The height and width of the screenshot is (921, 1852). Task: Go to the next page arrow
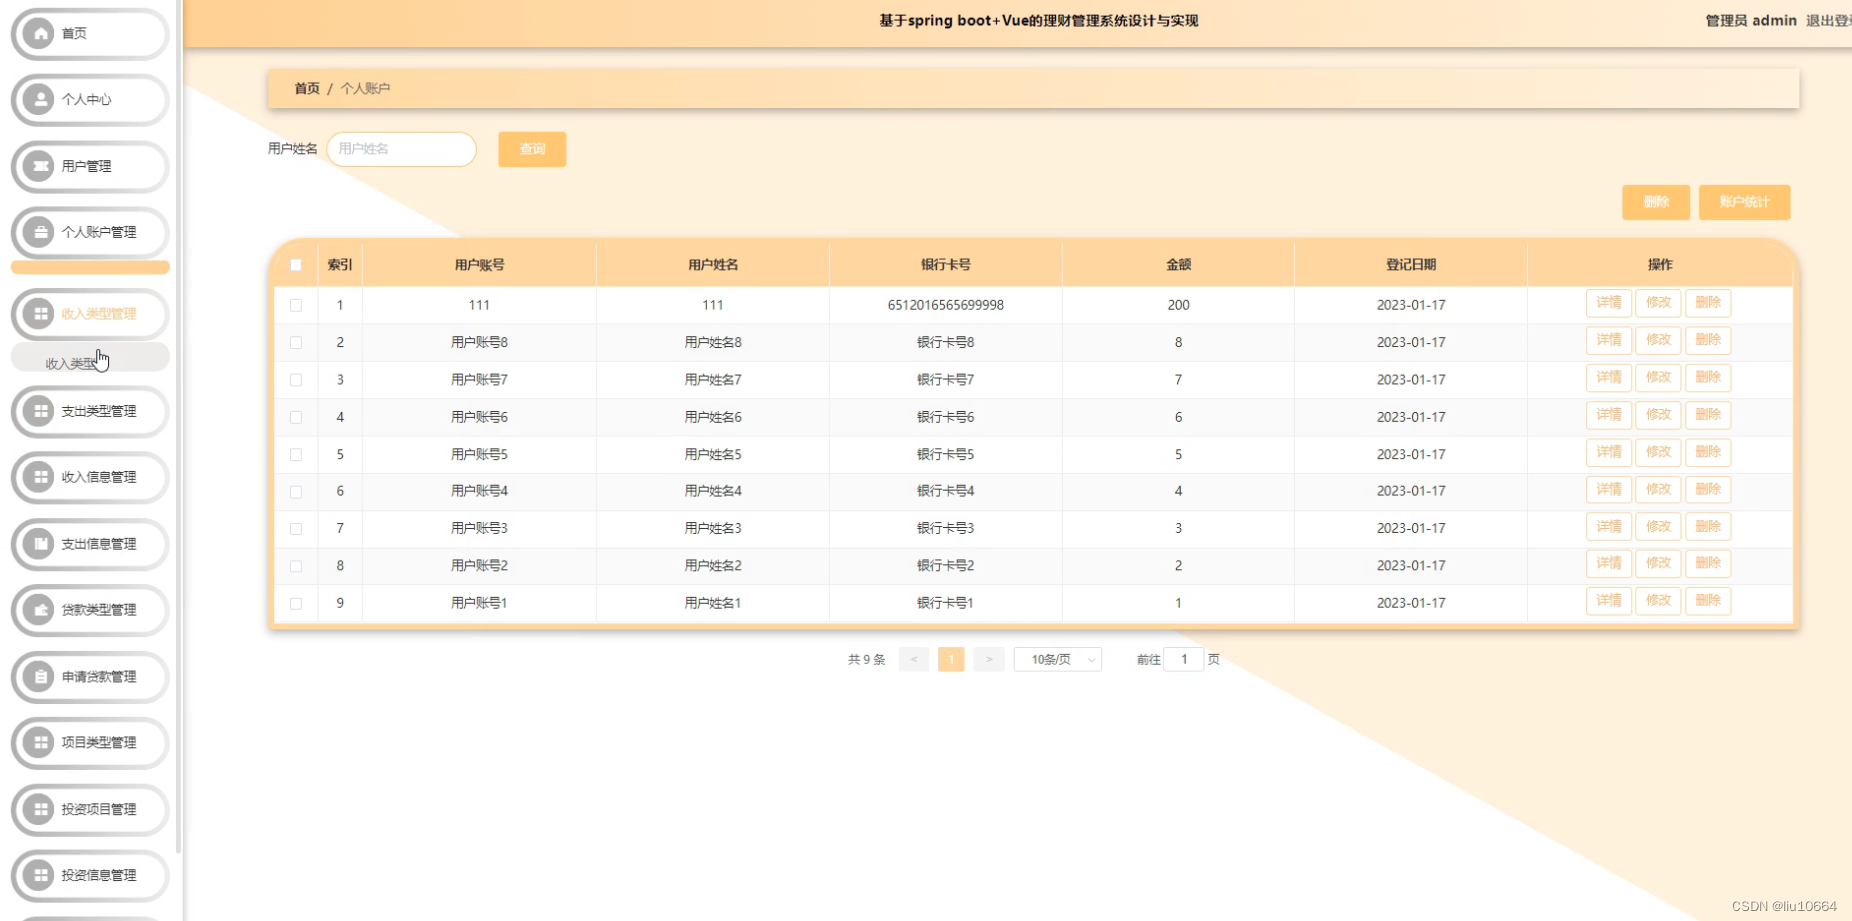989,660
